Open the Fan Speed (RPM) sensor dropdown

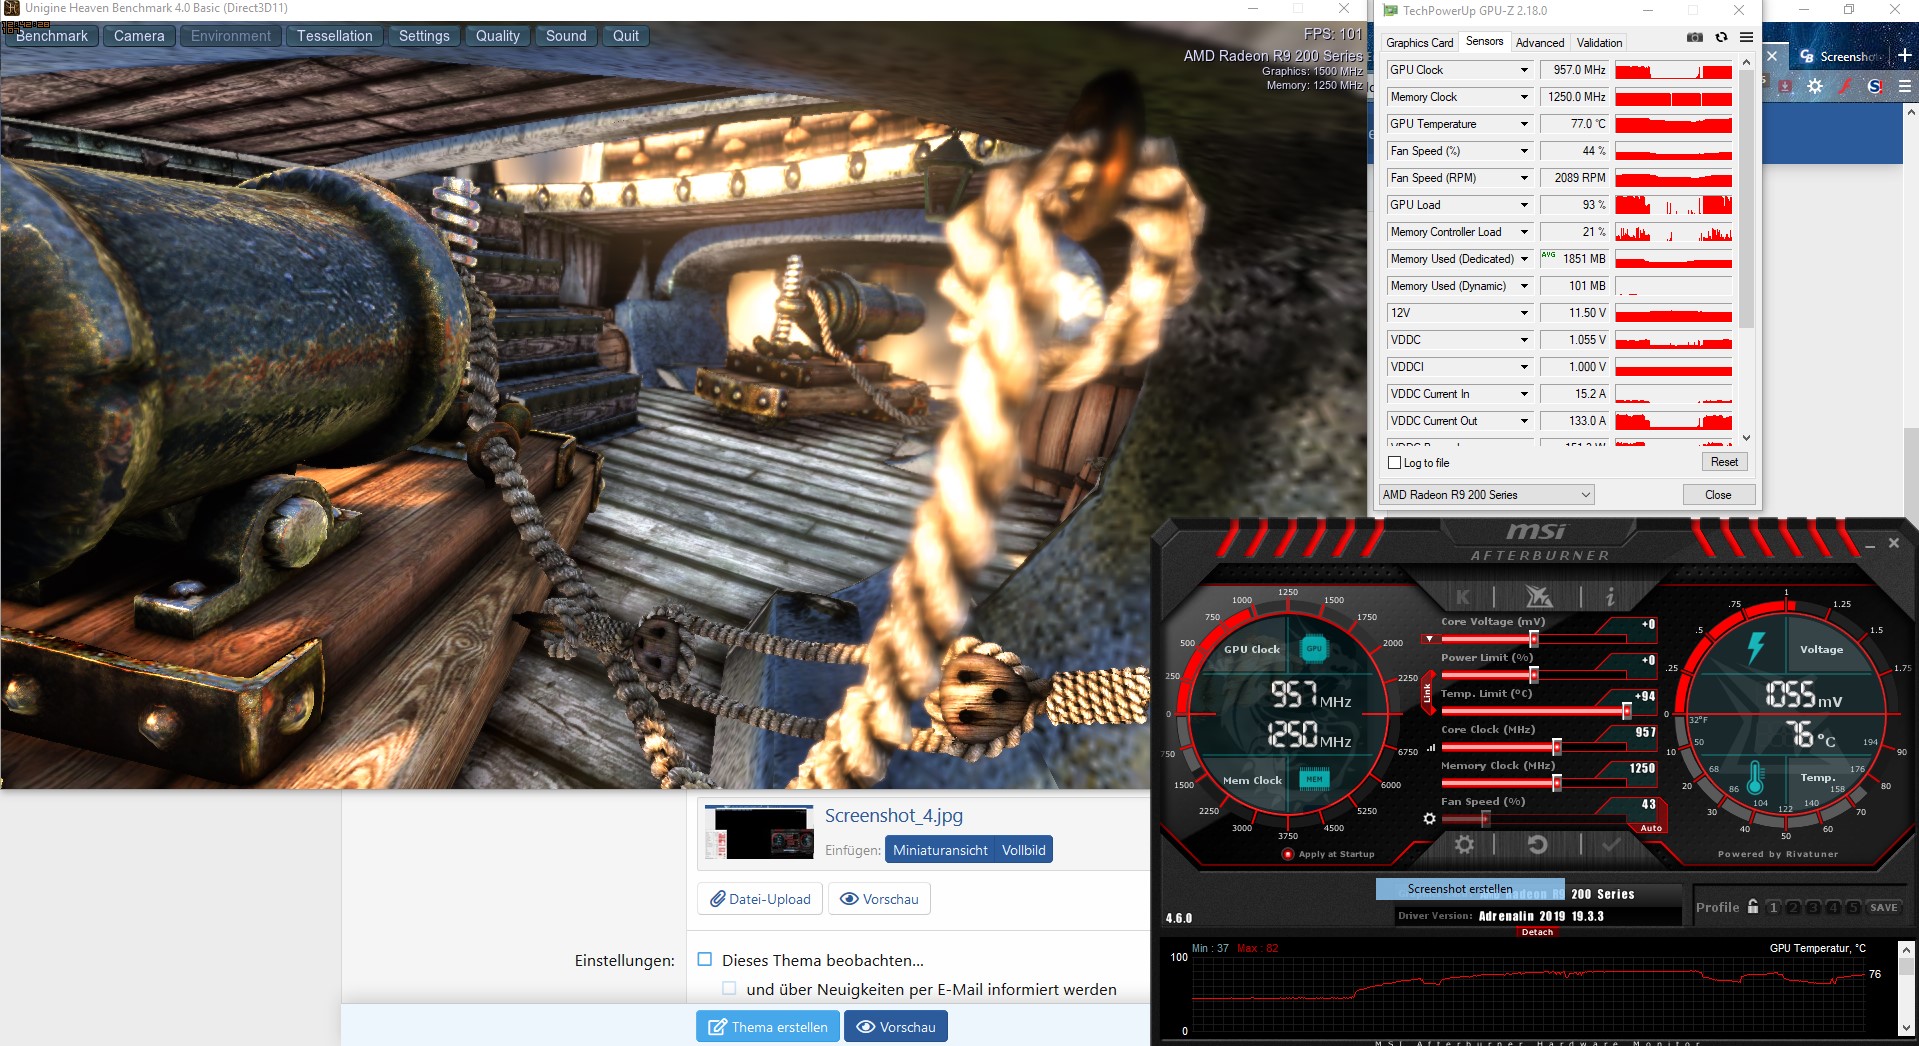pos(1524,178)
